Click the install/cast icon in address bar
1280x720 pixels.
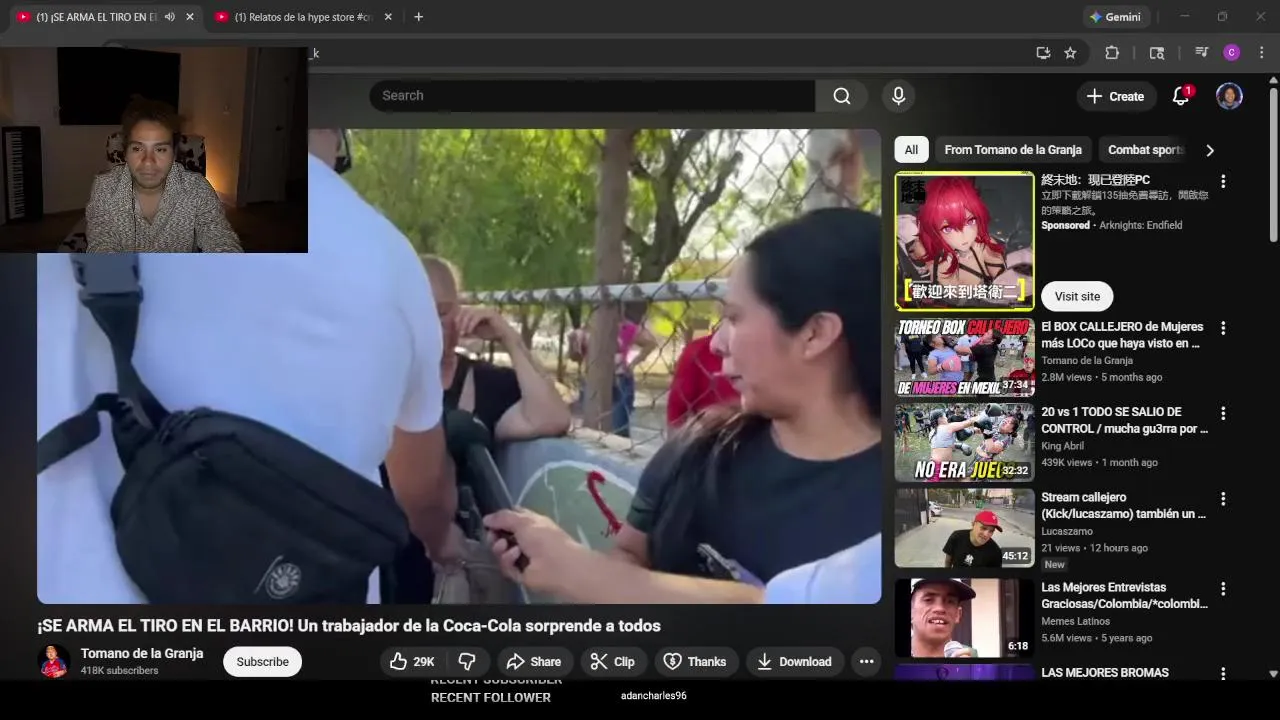pyautogui.click(x=1043, y=53)
